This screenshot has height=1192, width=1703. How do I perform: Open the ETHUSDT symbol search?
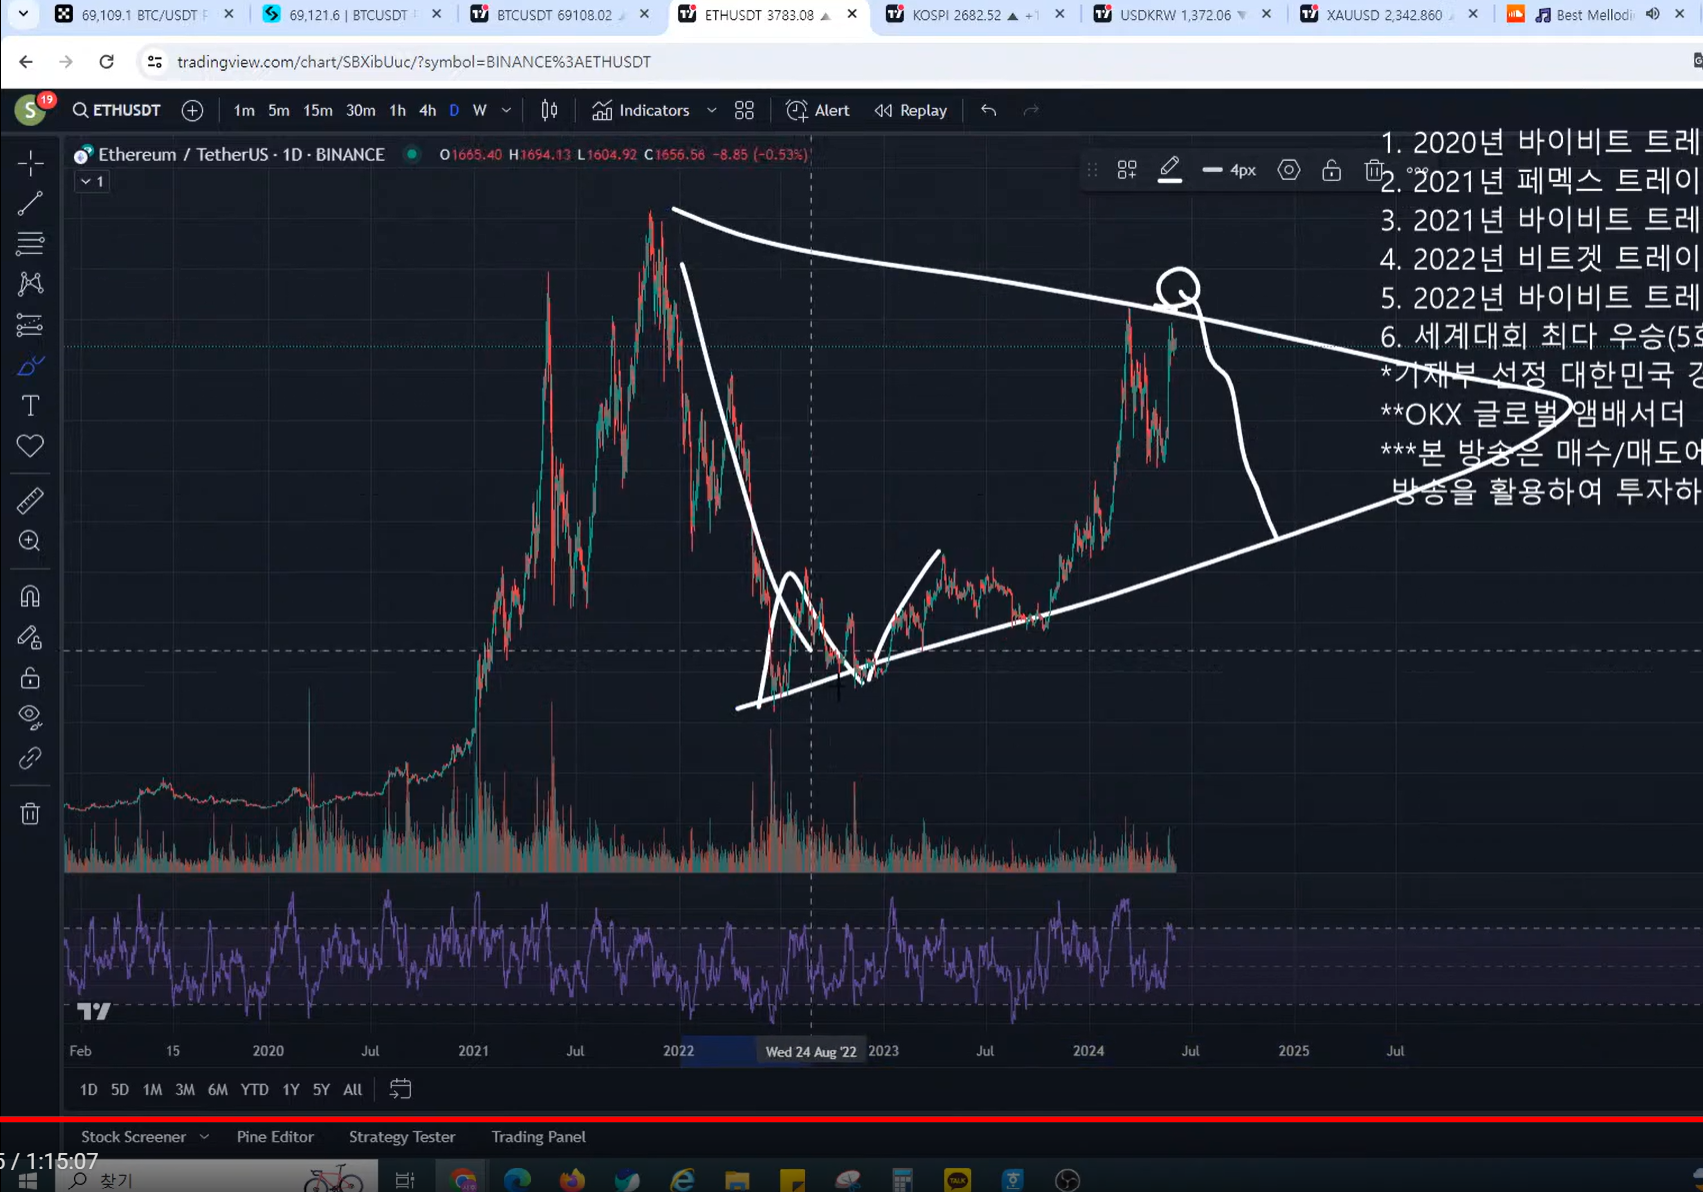[x=116, y=110]
